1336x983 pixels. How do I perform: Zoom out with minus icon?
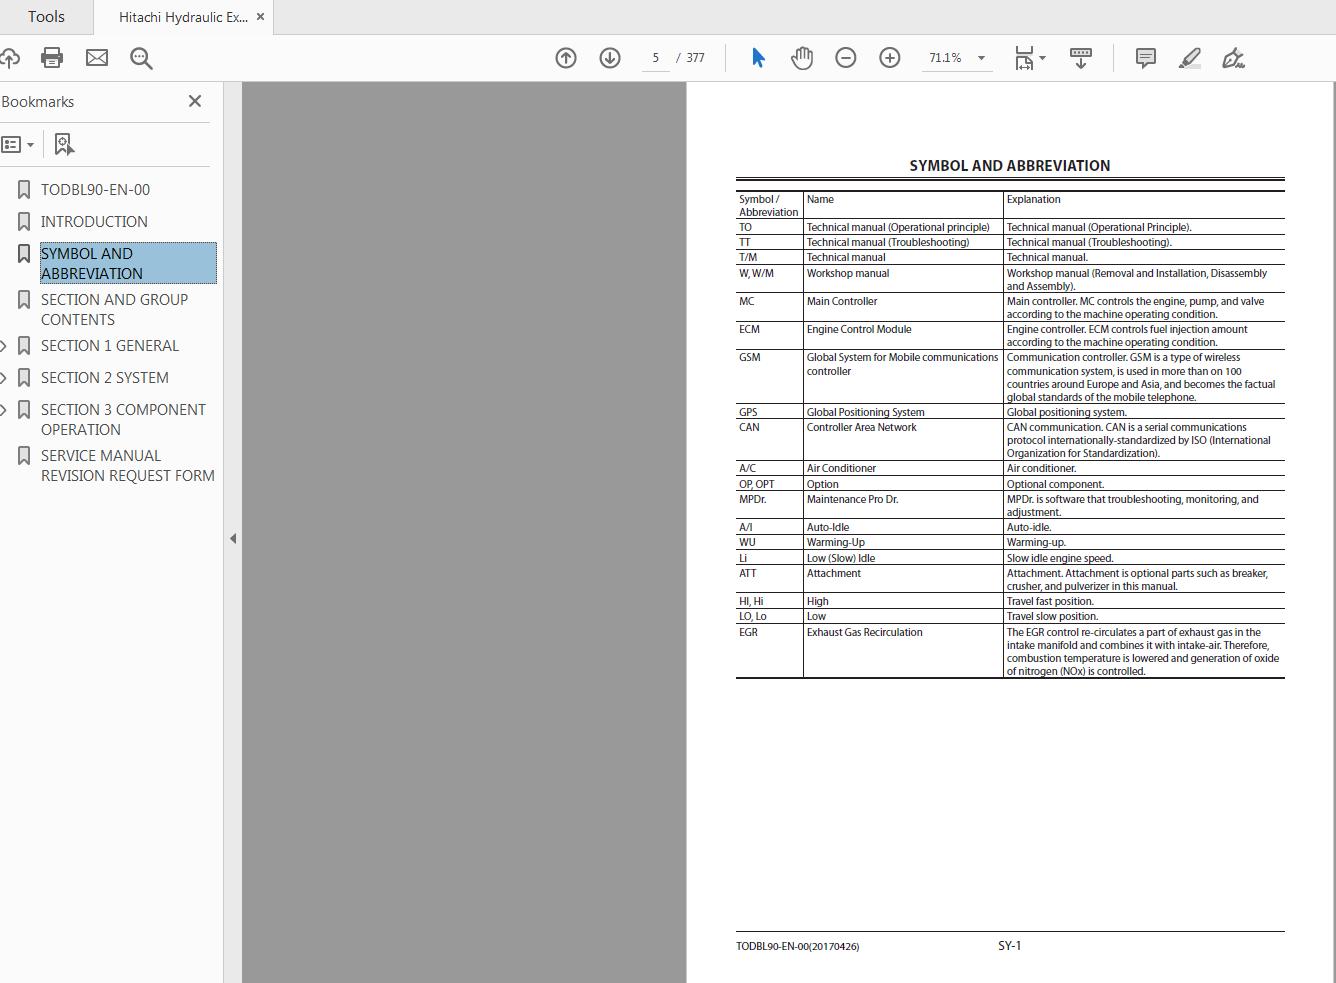coord(846,58)
